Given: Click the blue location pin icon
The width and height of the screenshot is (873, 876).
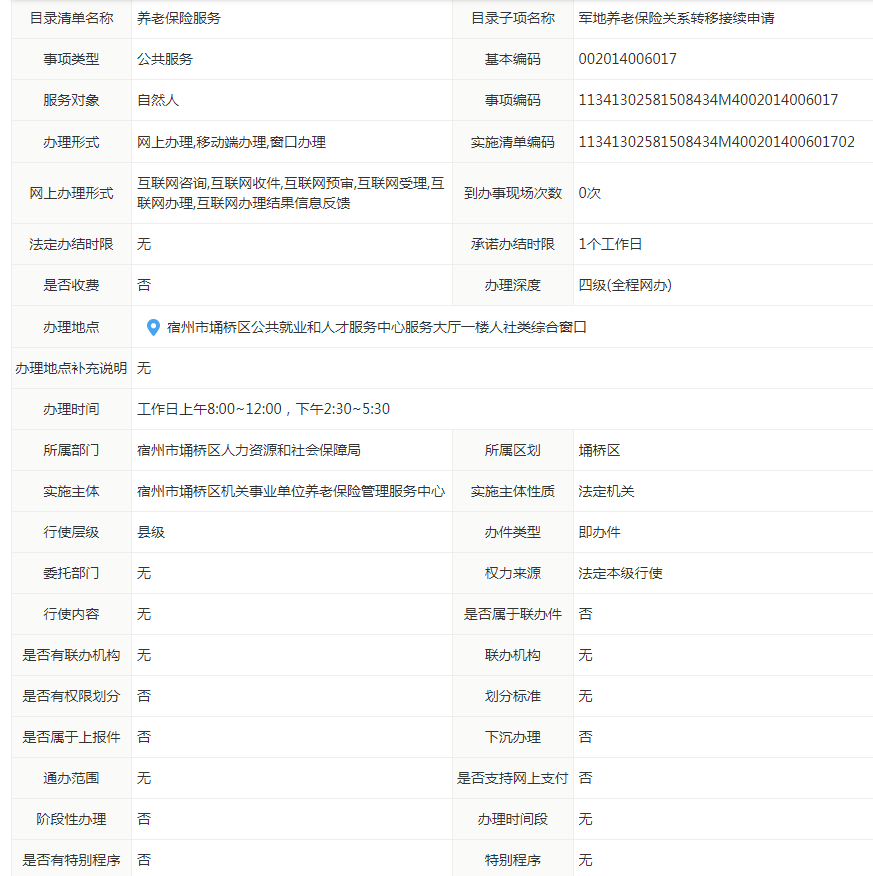Looking at the screenshot, I should [153, 327].
